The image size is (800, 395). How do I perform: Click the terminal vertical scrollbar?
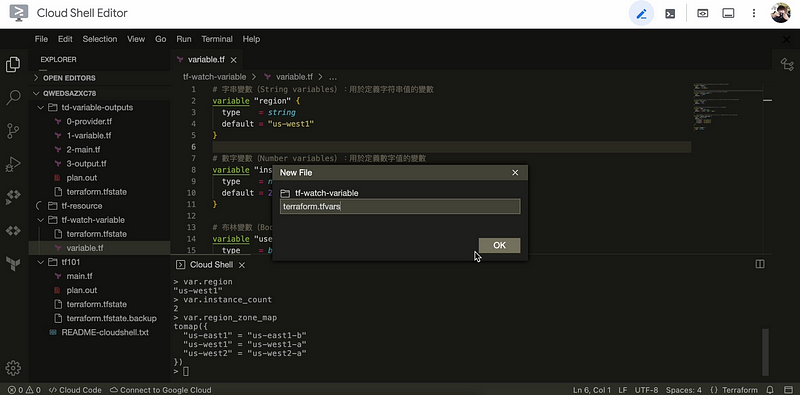click(765, 352)
